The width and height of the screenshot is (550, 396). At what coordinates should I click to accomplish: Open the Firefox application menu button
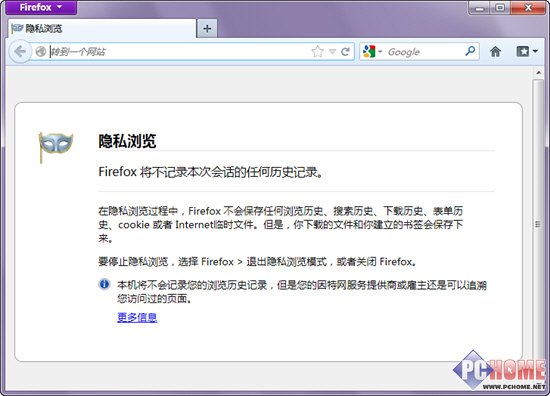pos(41,7)
